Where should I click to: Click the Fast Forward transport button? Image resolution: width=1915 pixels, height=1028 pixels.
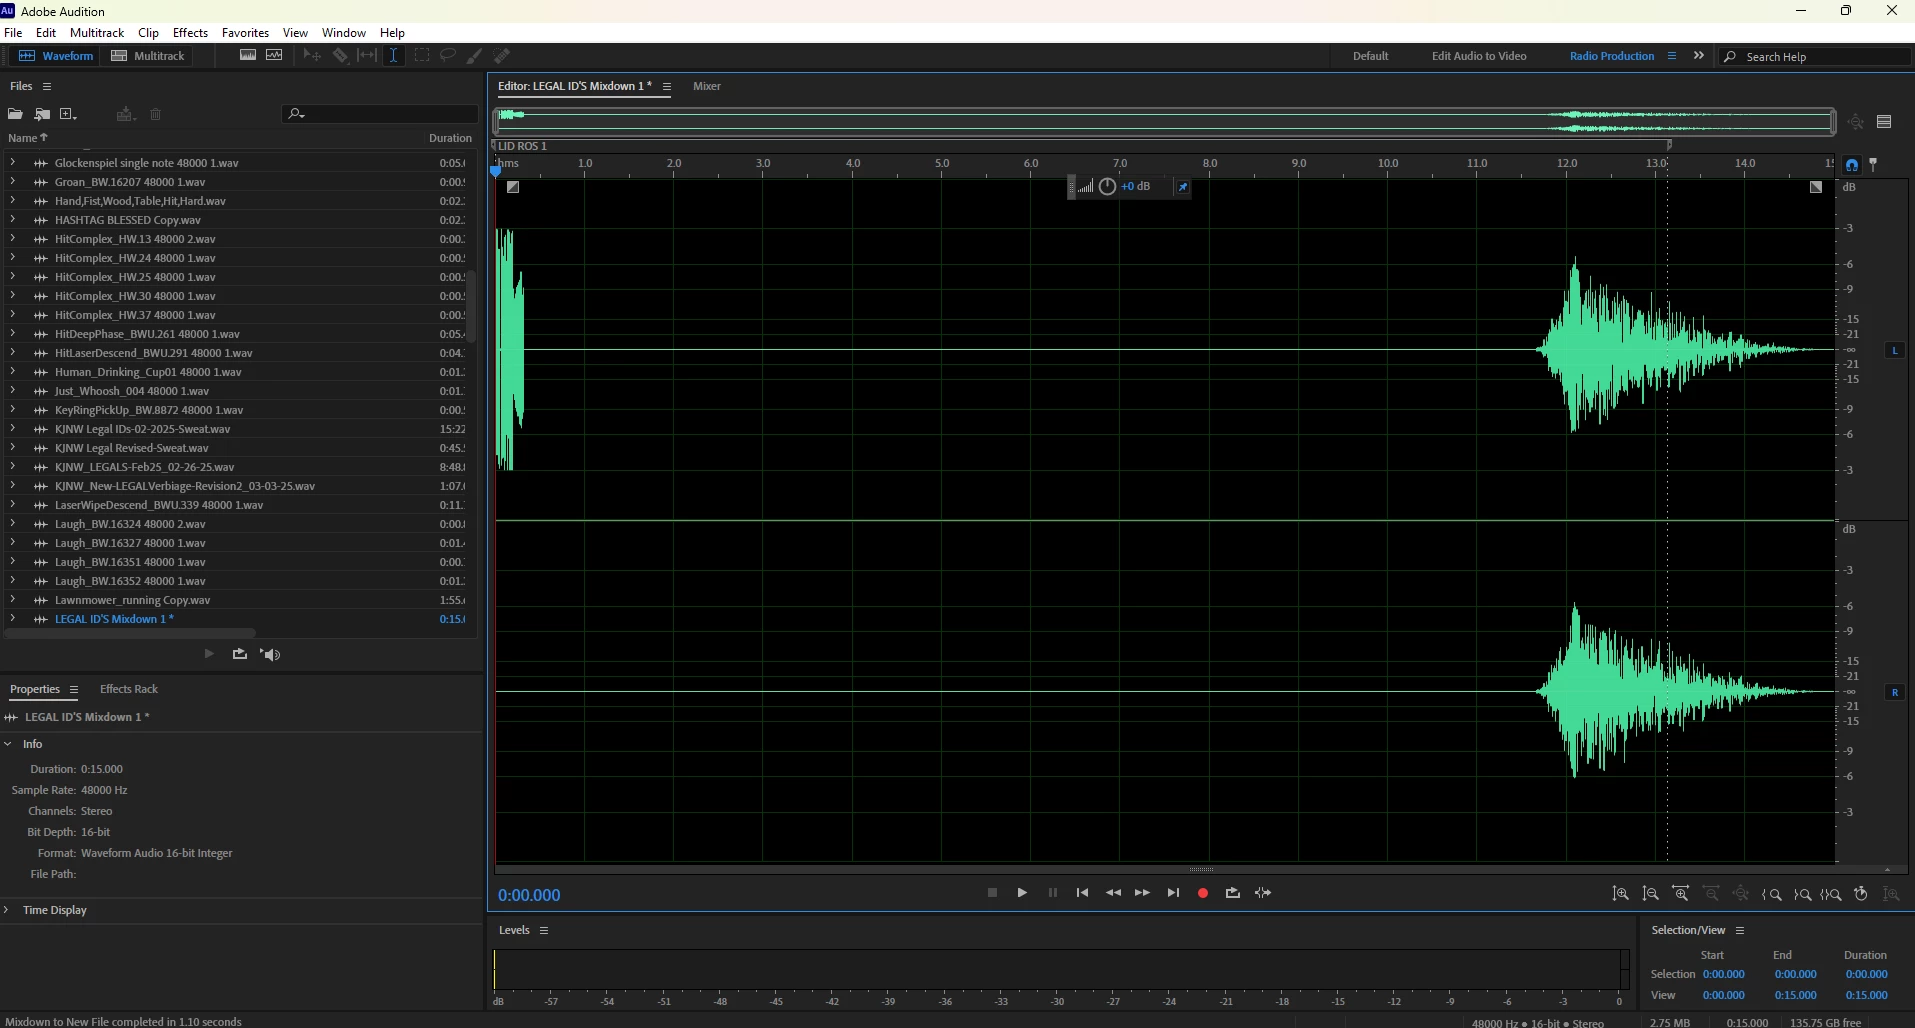1142,893
